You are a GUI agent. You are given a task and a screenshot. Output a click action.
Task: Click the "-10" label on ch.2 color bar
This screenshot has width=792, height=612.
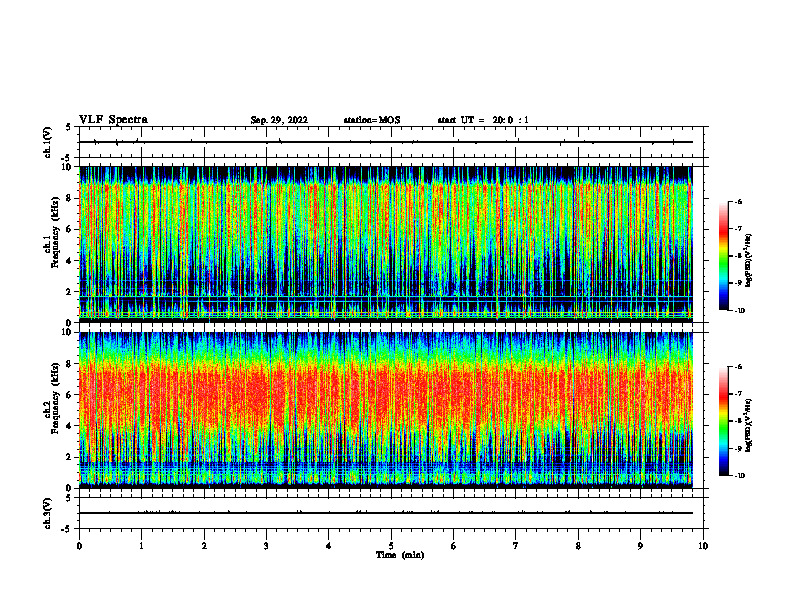(739, 476)
